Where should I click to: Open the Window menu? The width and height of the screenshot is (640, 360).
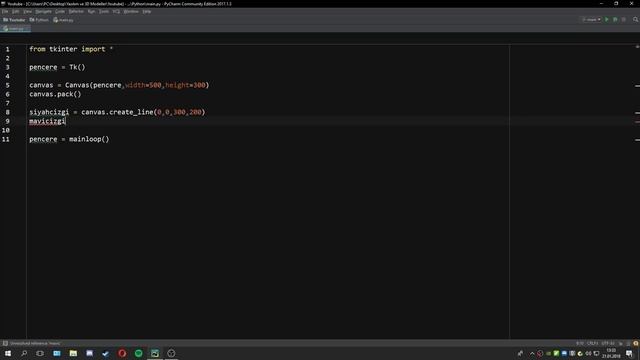point(131,11)
